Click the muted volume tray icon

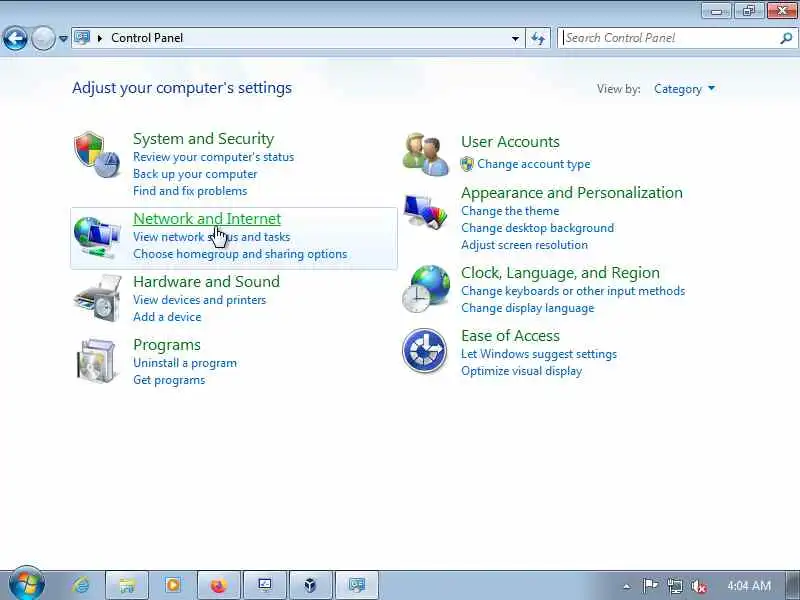click(x=698, y=586)
